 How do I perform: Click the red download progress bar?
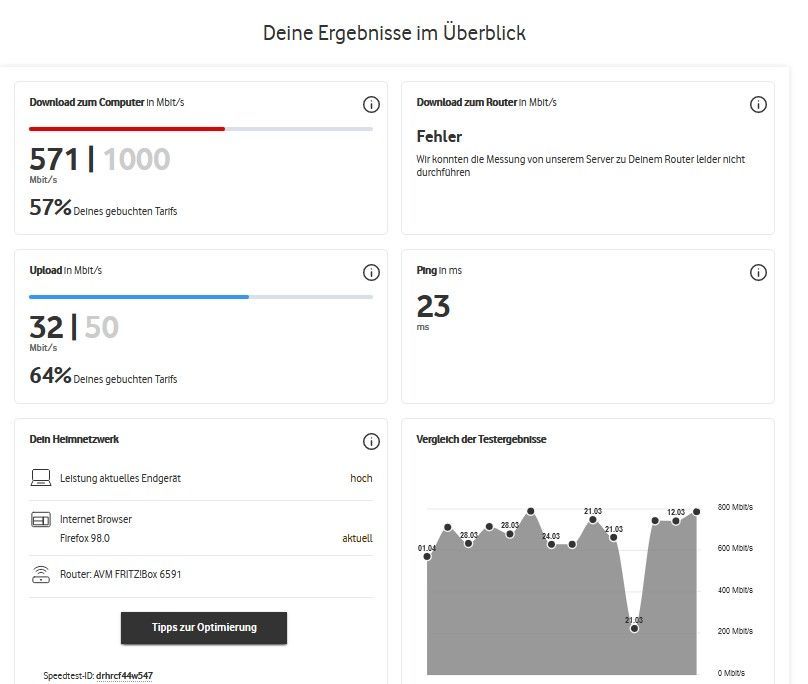point(127,129)
